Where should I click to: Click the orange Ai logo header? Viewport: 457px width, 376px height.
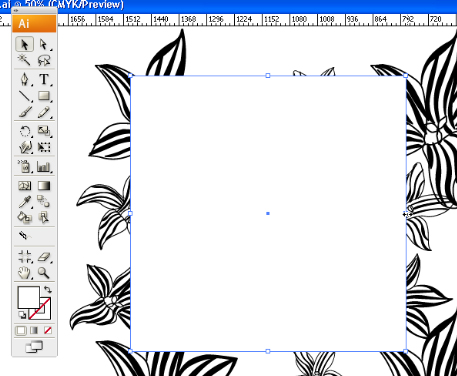tap(34, 23)
